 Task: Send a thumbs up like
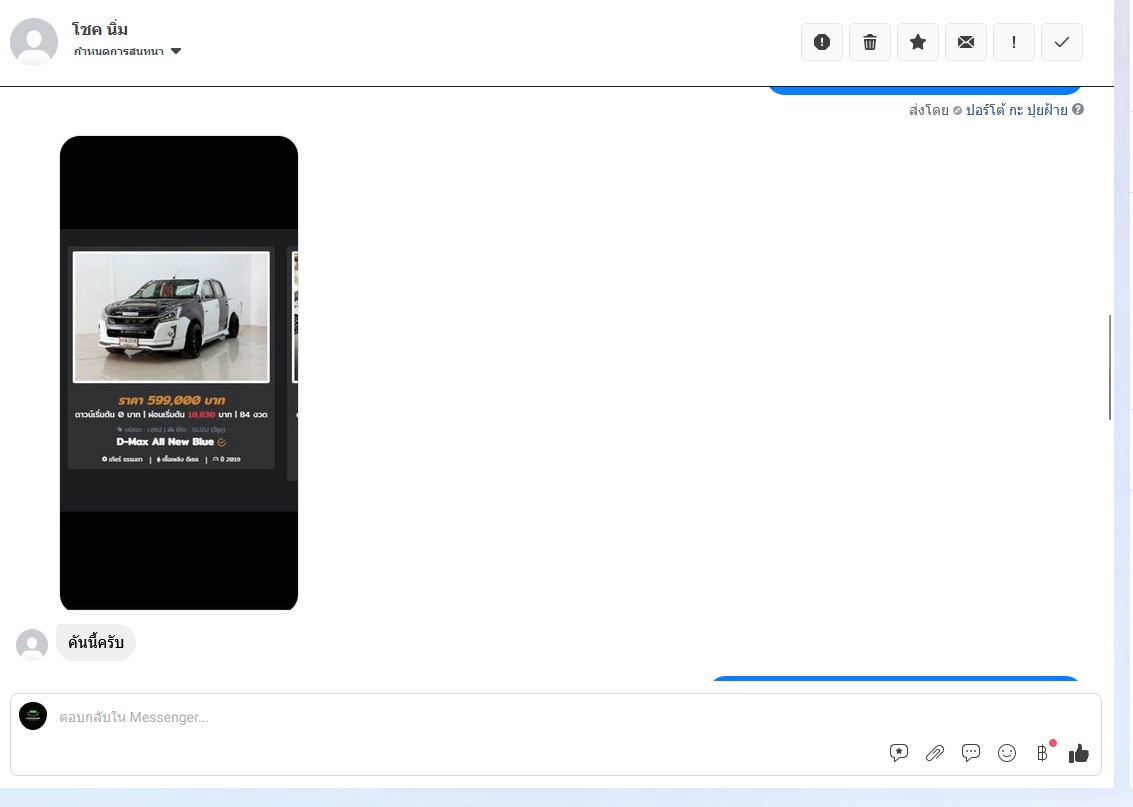coord(1078,754)
